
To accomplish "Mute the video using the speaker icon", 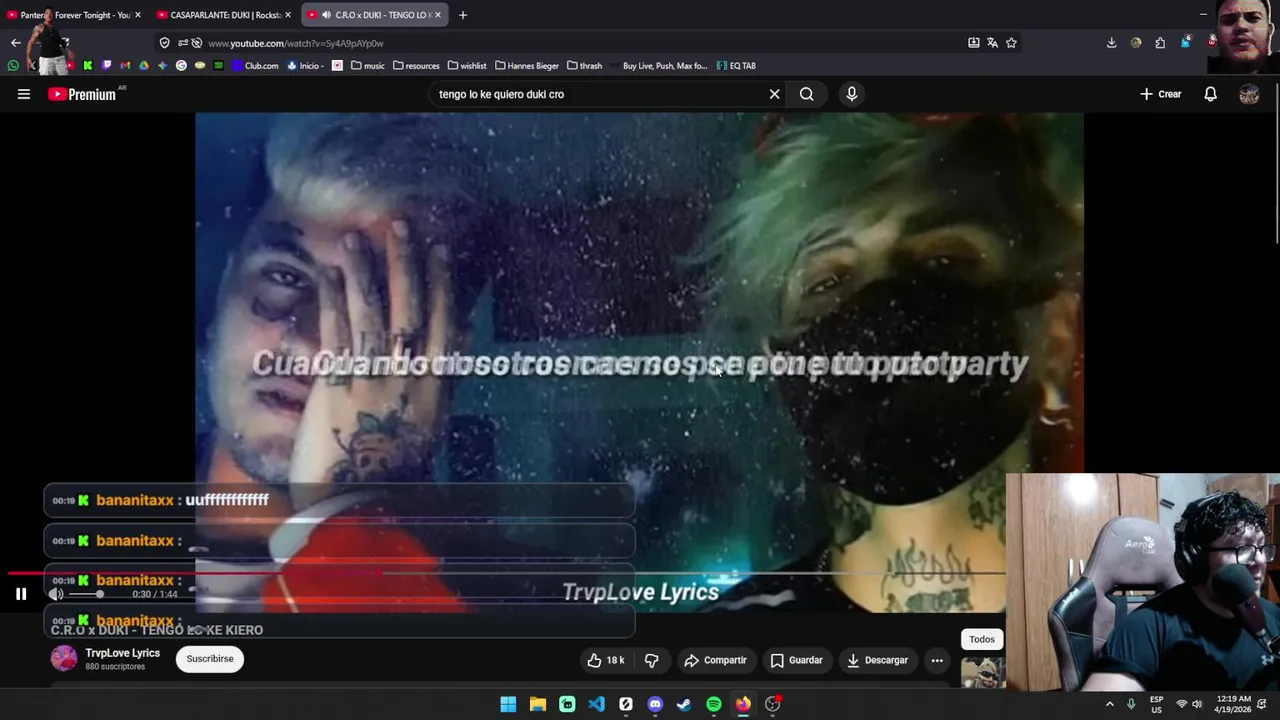I will (x=56, y=594).
